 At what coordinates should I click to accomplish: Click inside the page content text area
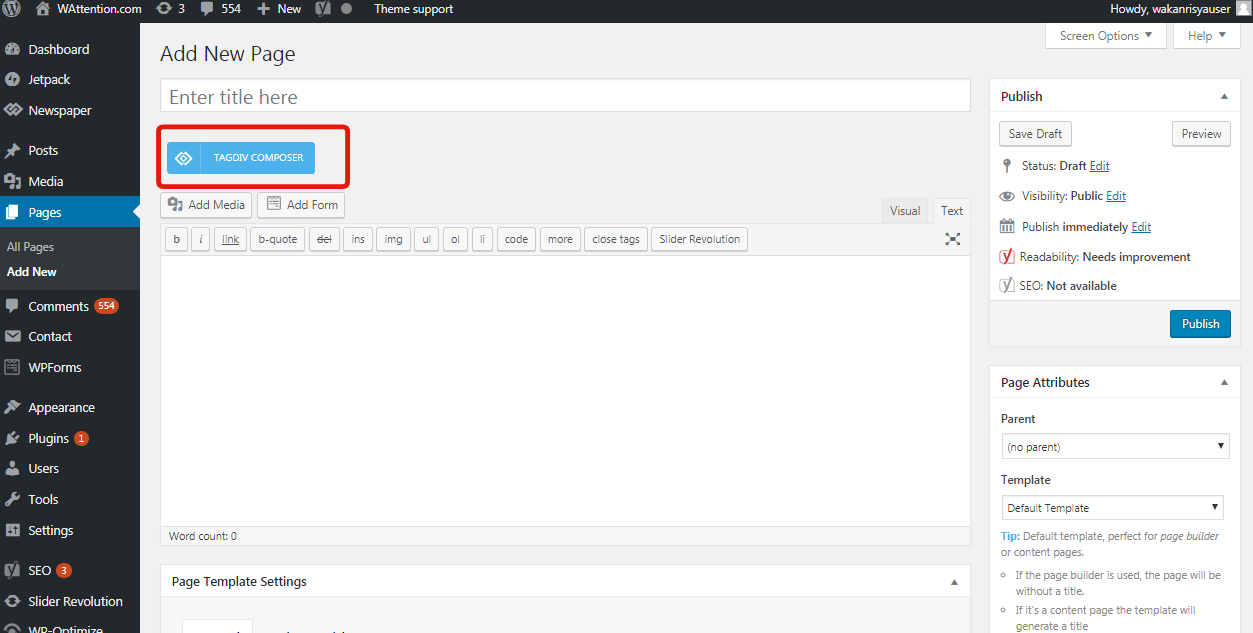565,391
